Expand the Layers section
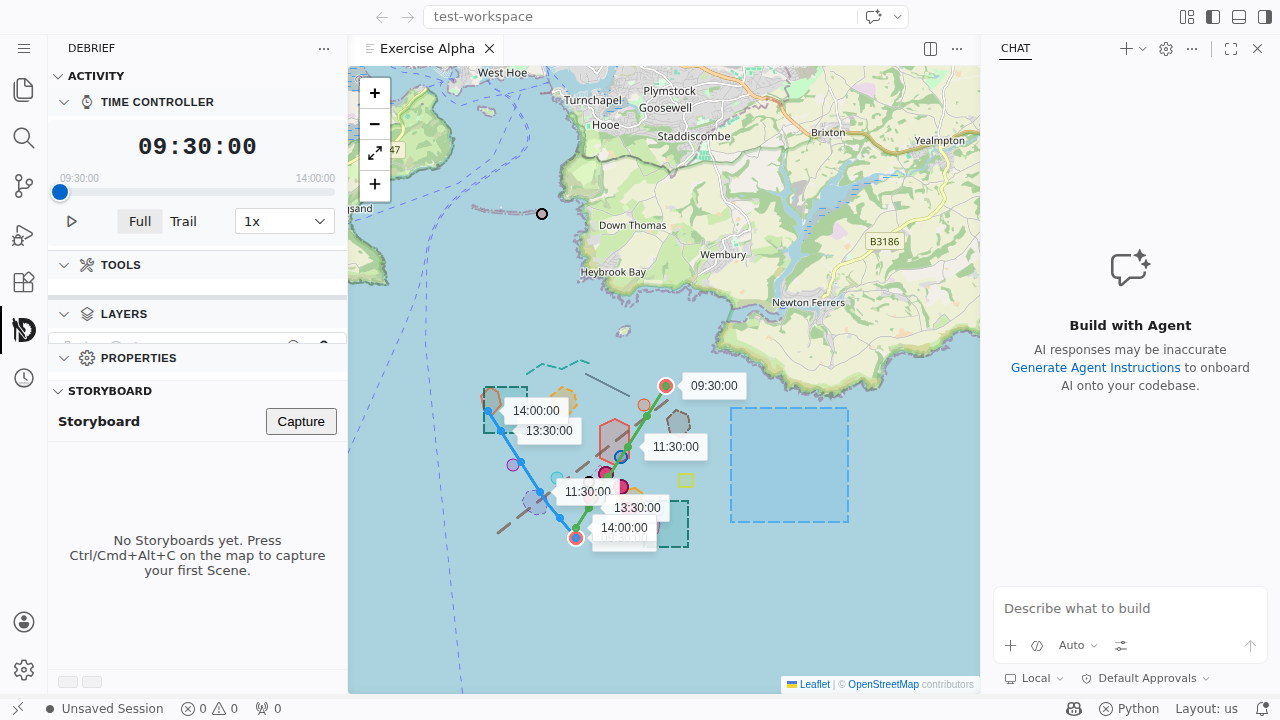1280x720 pixels. pyautogui.click(x=64, y=314)
